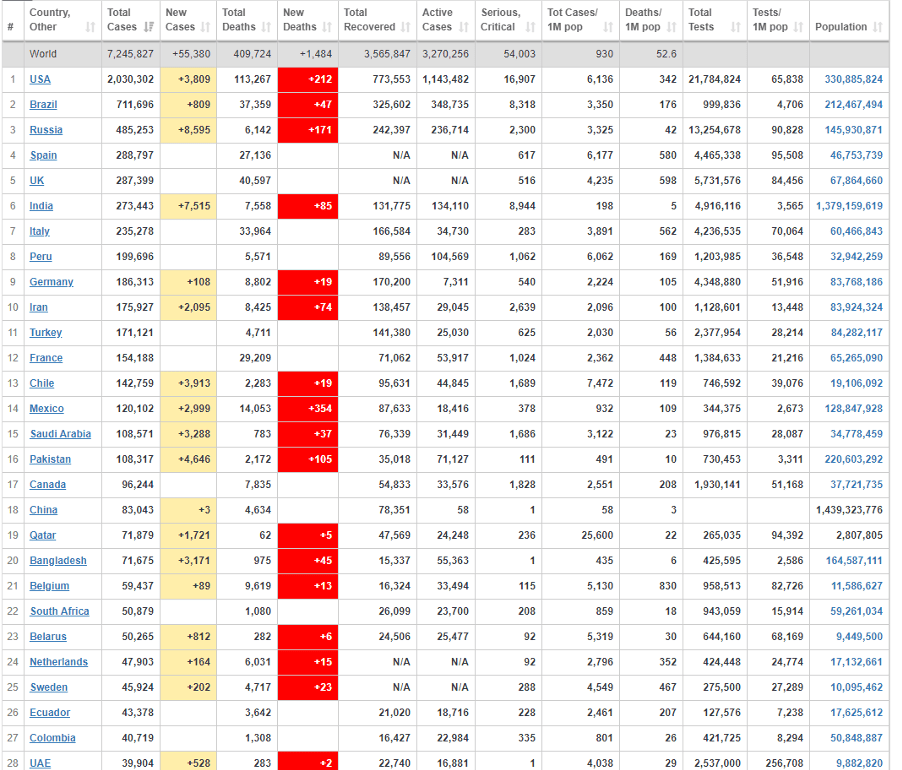
Task: Sort by Tot Cases/1M pop sort icon
Action: coord(608,27)
